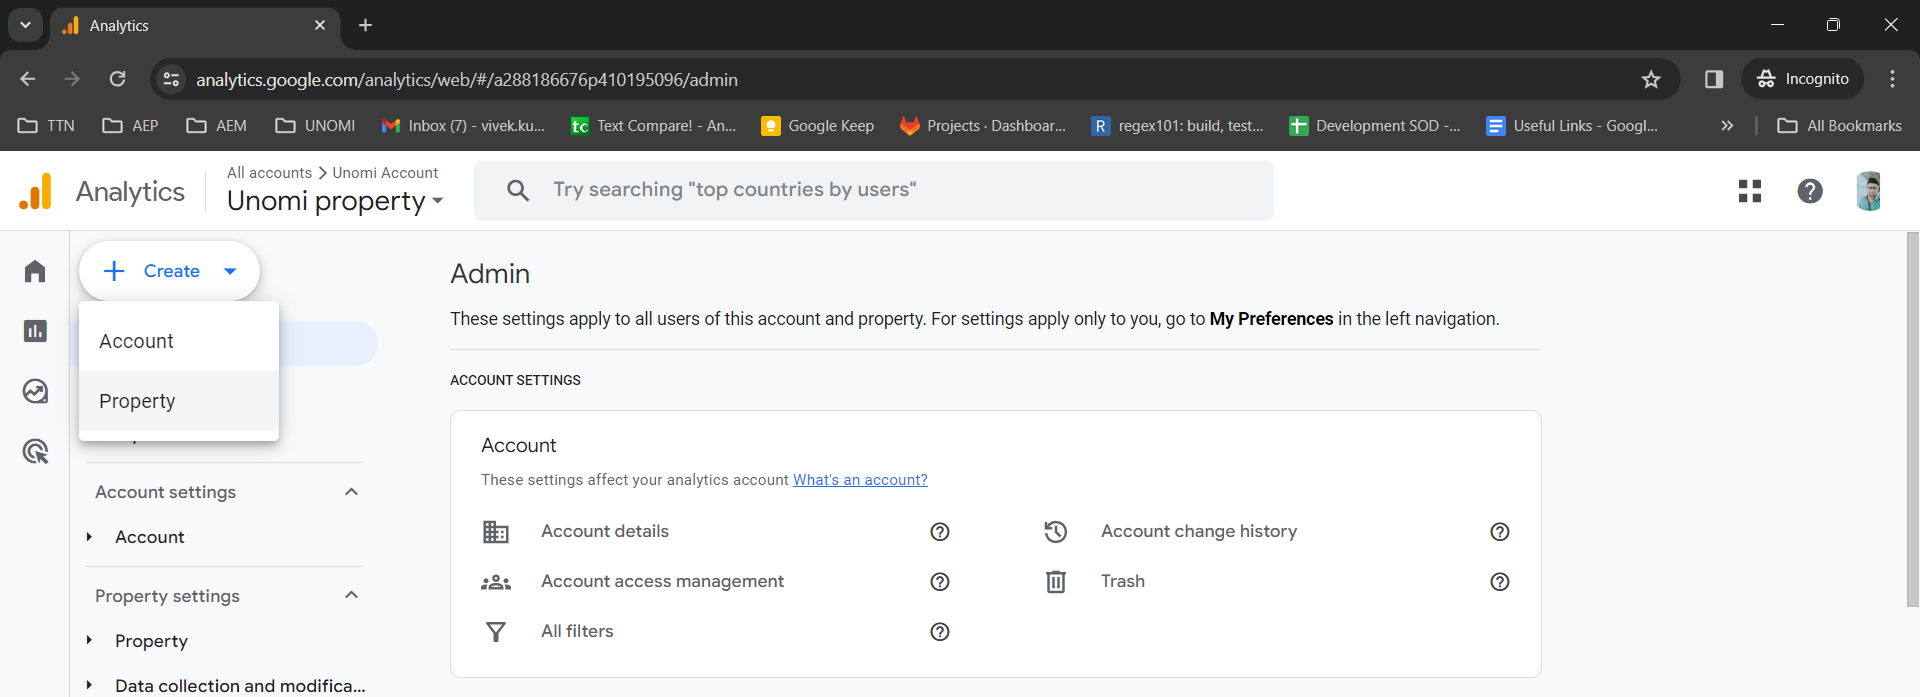Click the Unomi Account breadcrumb
The image size is (1920, 697).
pos(385,173)
